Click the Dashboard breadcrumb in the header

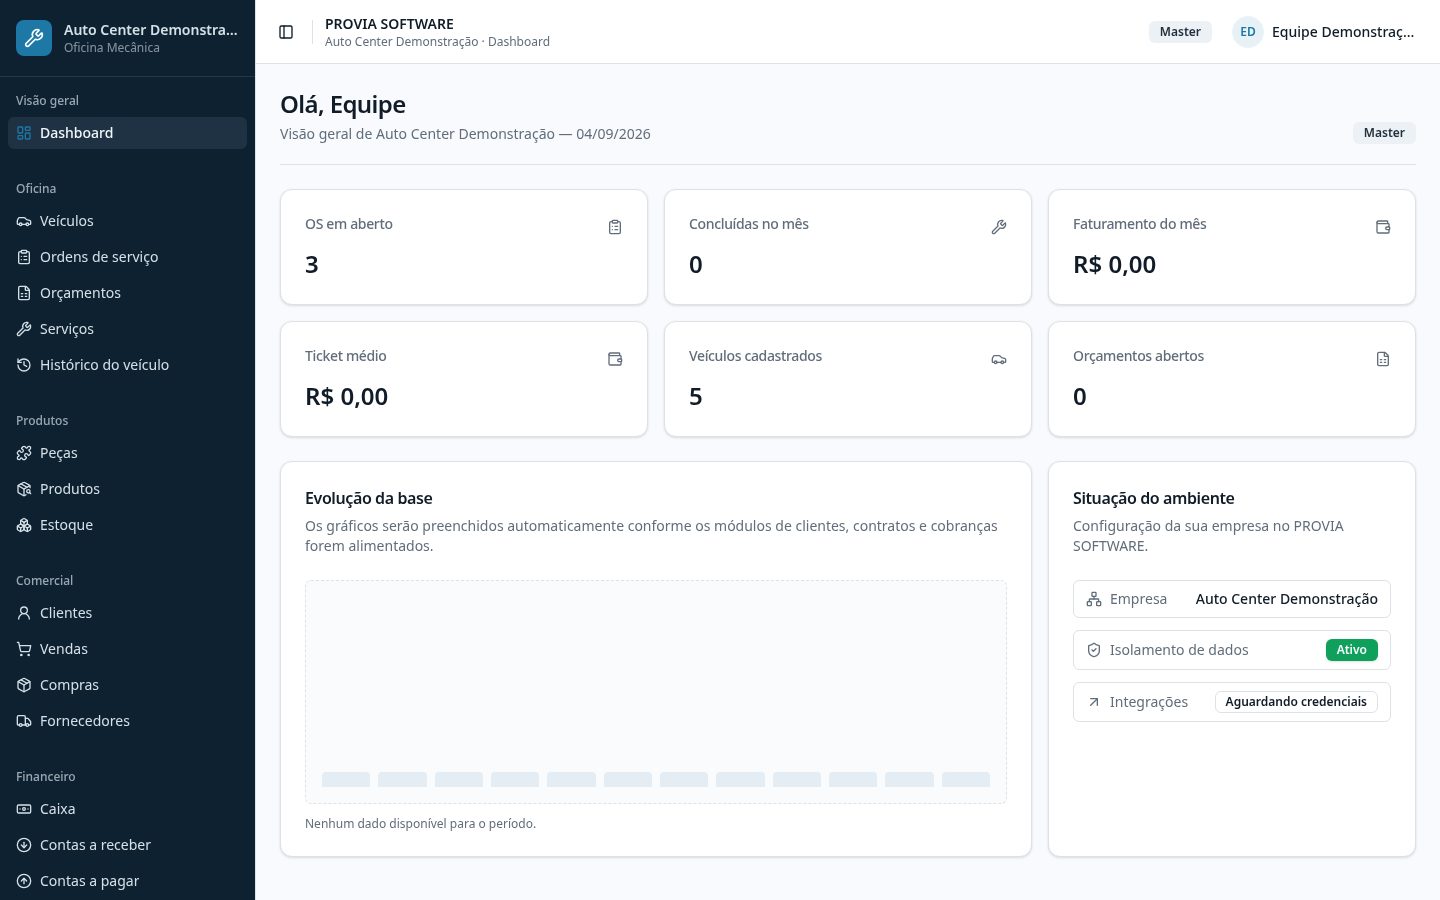pos(519,42)
